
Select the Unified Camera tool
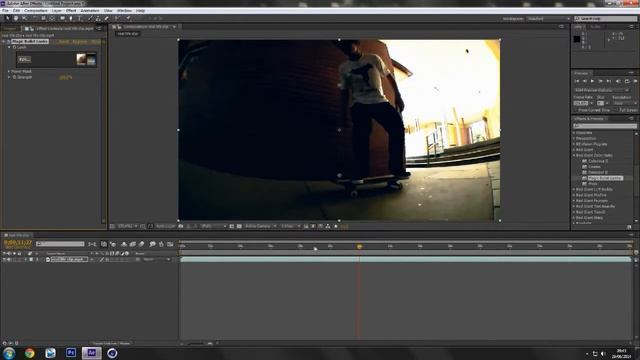[43, 18]
